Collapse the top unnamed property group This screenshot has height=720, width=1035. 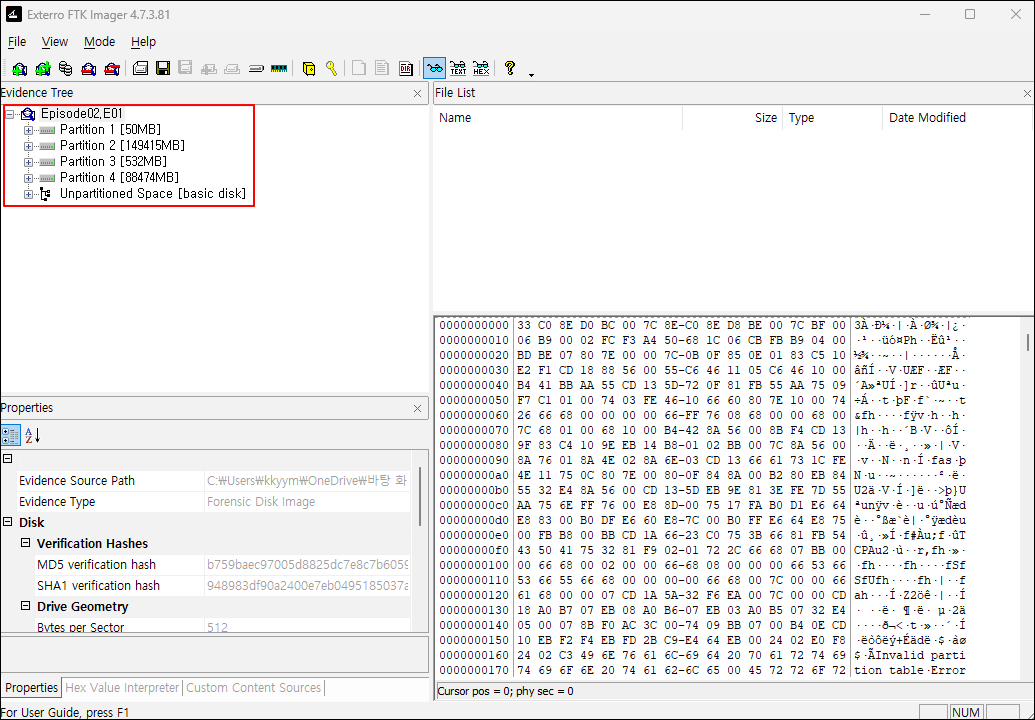coord(8,459)
